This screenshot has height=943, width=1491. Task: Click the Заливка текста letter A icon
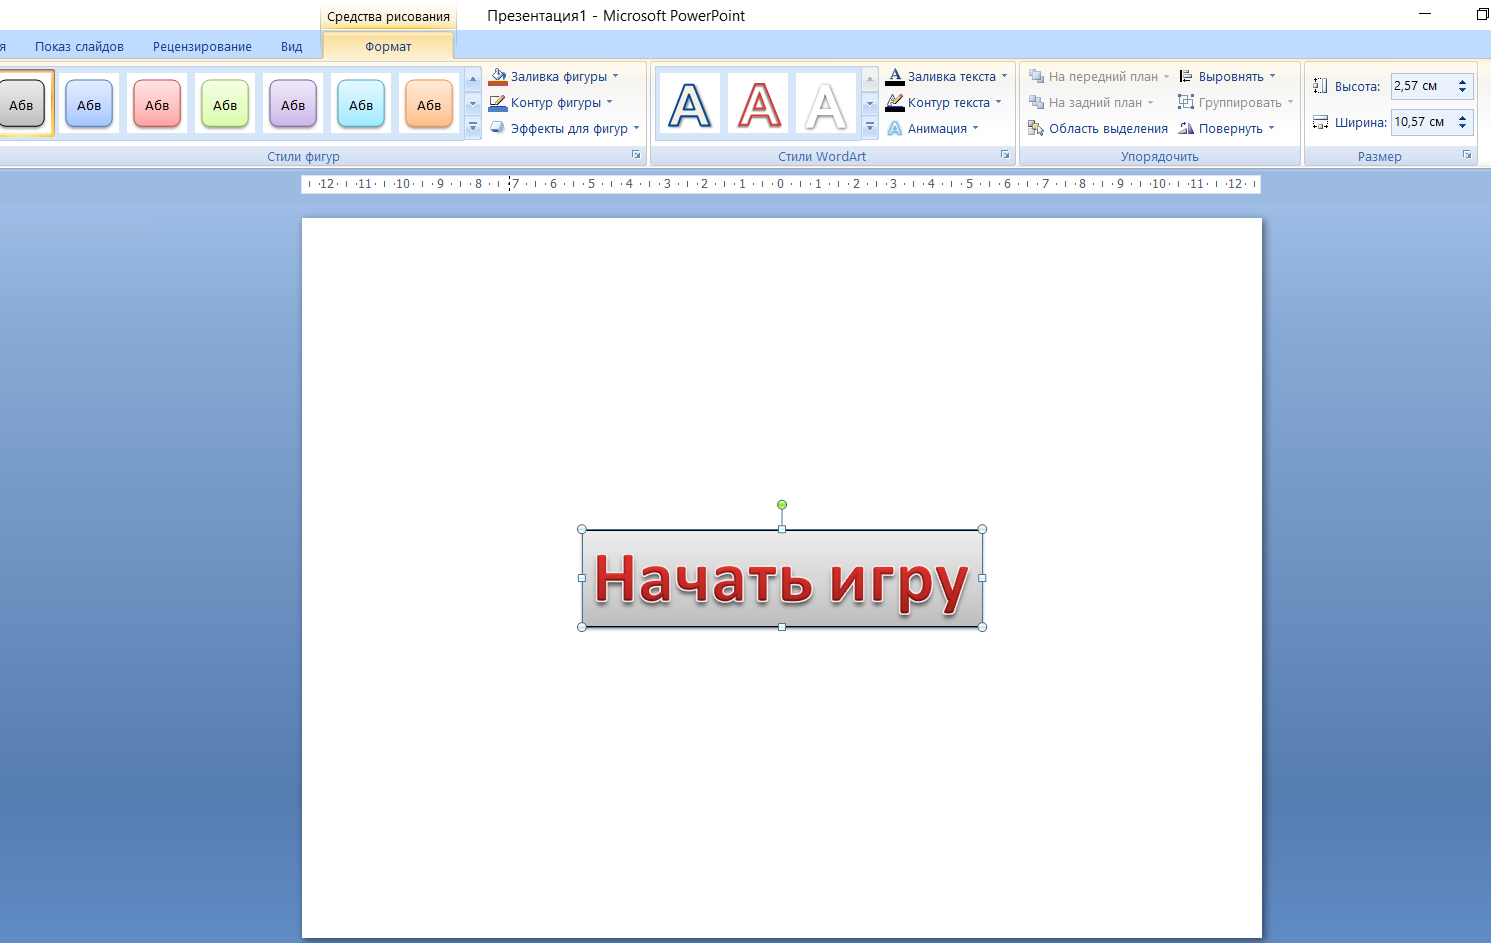tap(895, 76)
